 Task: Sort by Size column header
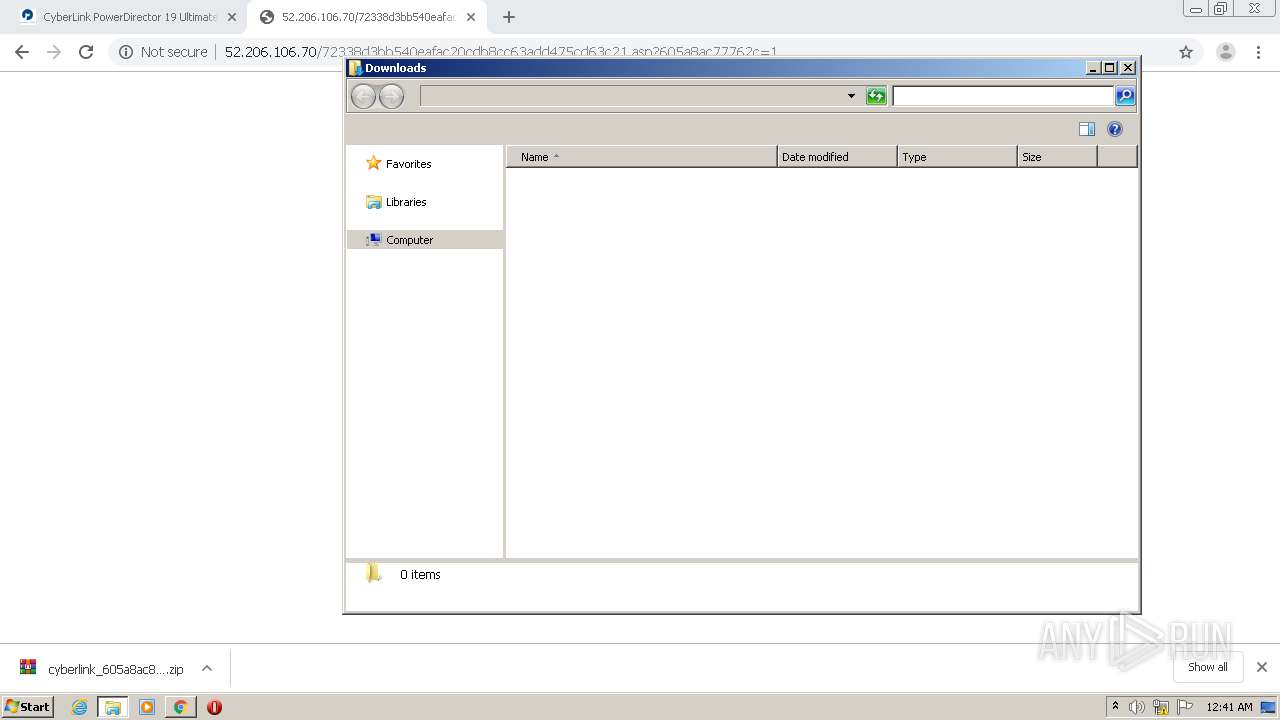[x=1057, y=157]
